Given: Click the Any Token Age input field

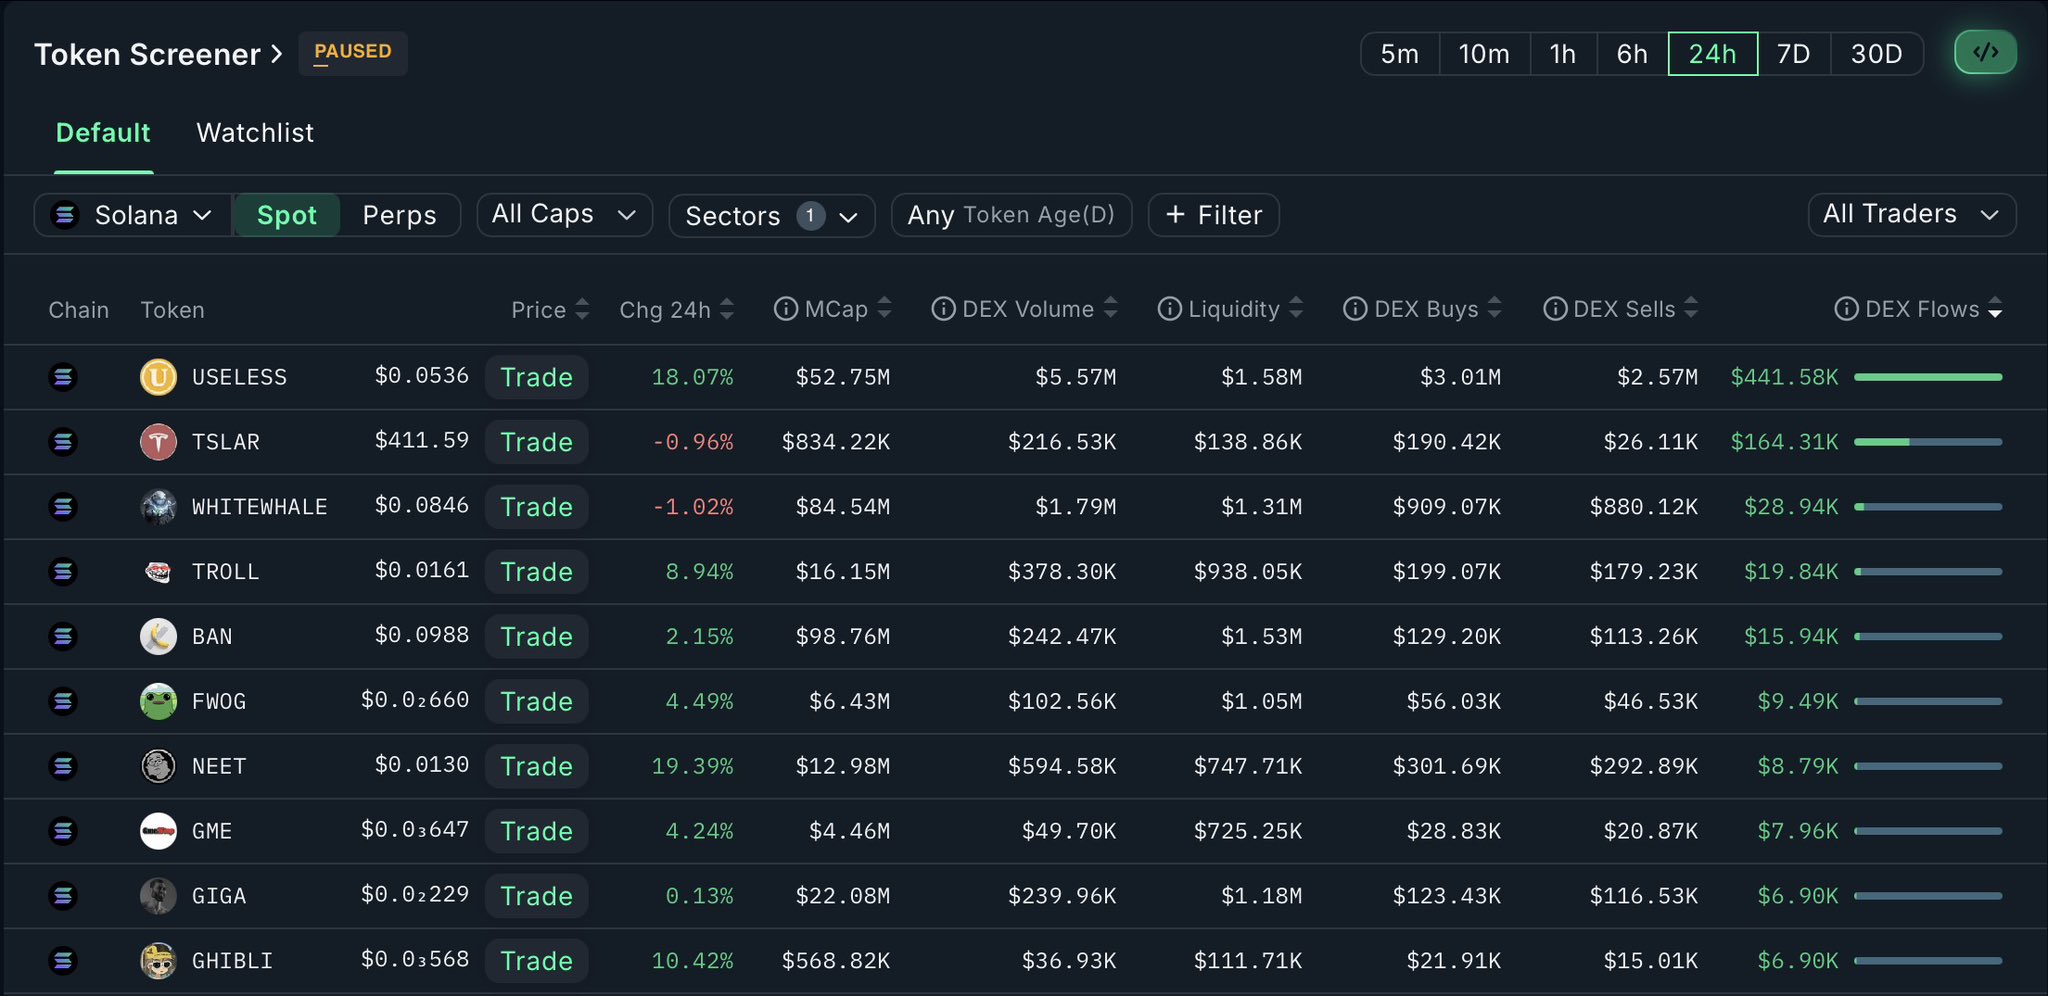Looking at the screenshot, I should pyautogui.click(x=1010, y=215).
